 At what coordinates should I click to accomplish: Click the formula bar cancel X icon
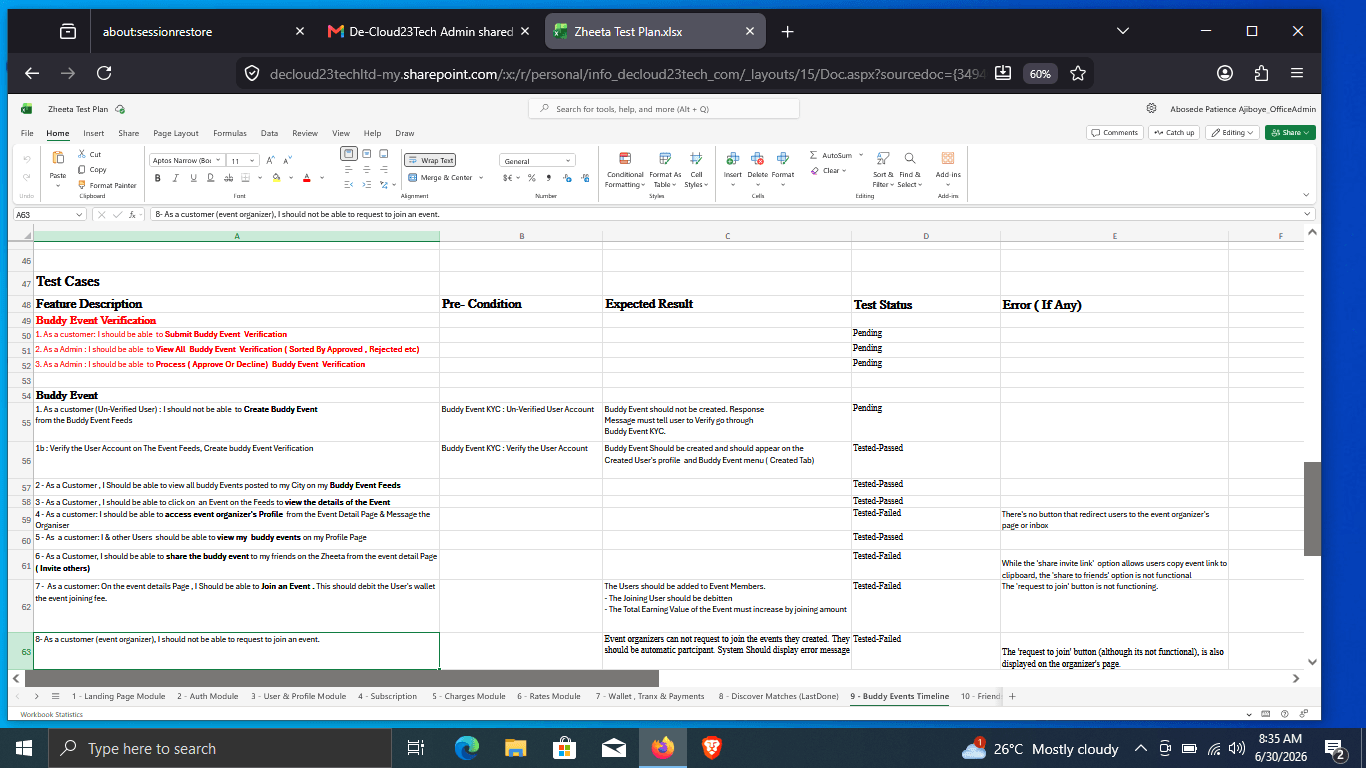coord(102,214)
